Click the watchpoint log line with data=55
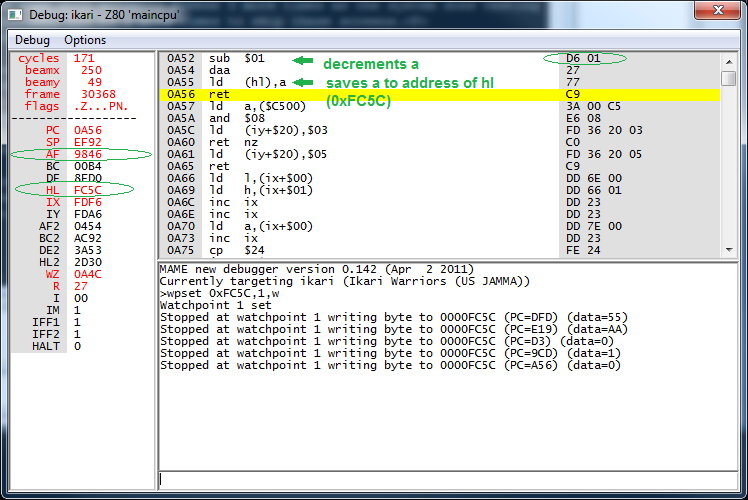Viewport: 748px width, 500px height. pyautogui.click(x=394, y=317)
